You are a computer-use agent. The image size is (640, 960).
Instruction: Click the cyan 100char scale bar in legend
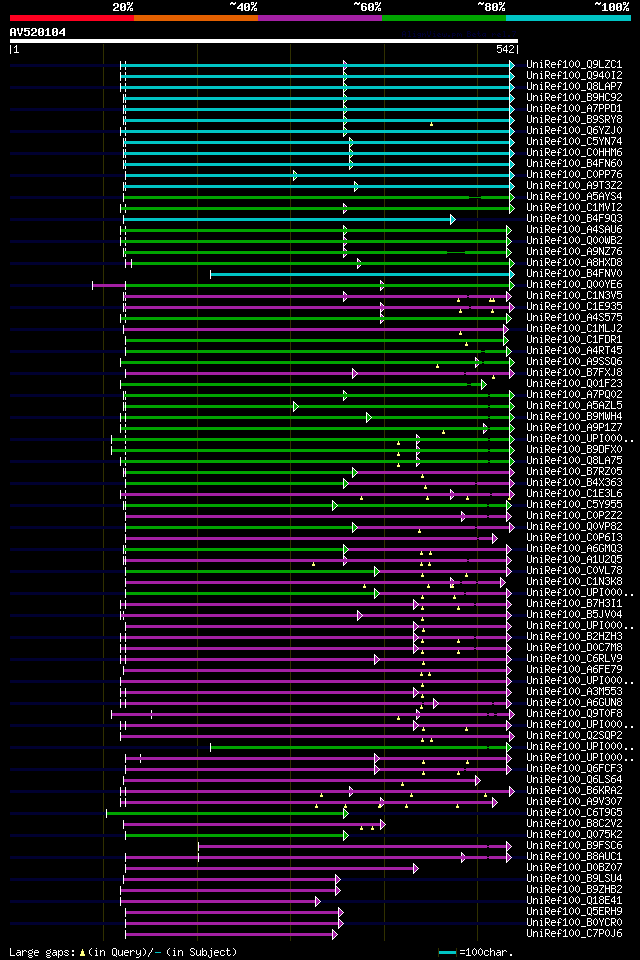(x=448, y=953)
